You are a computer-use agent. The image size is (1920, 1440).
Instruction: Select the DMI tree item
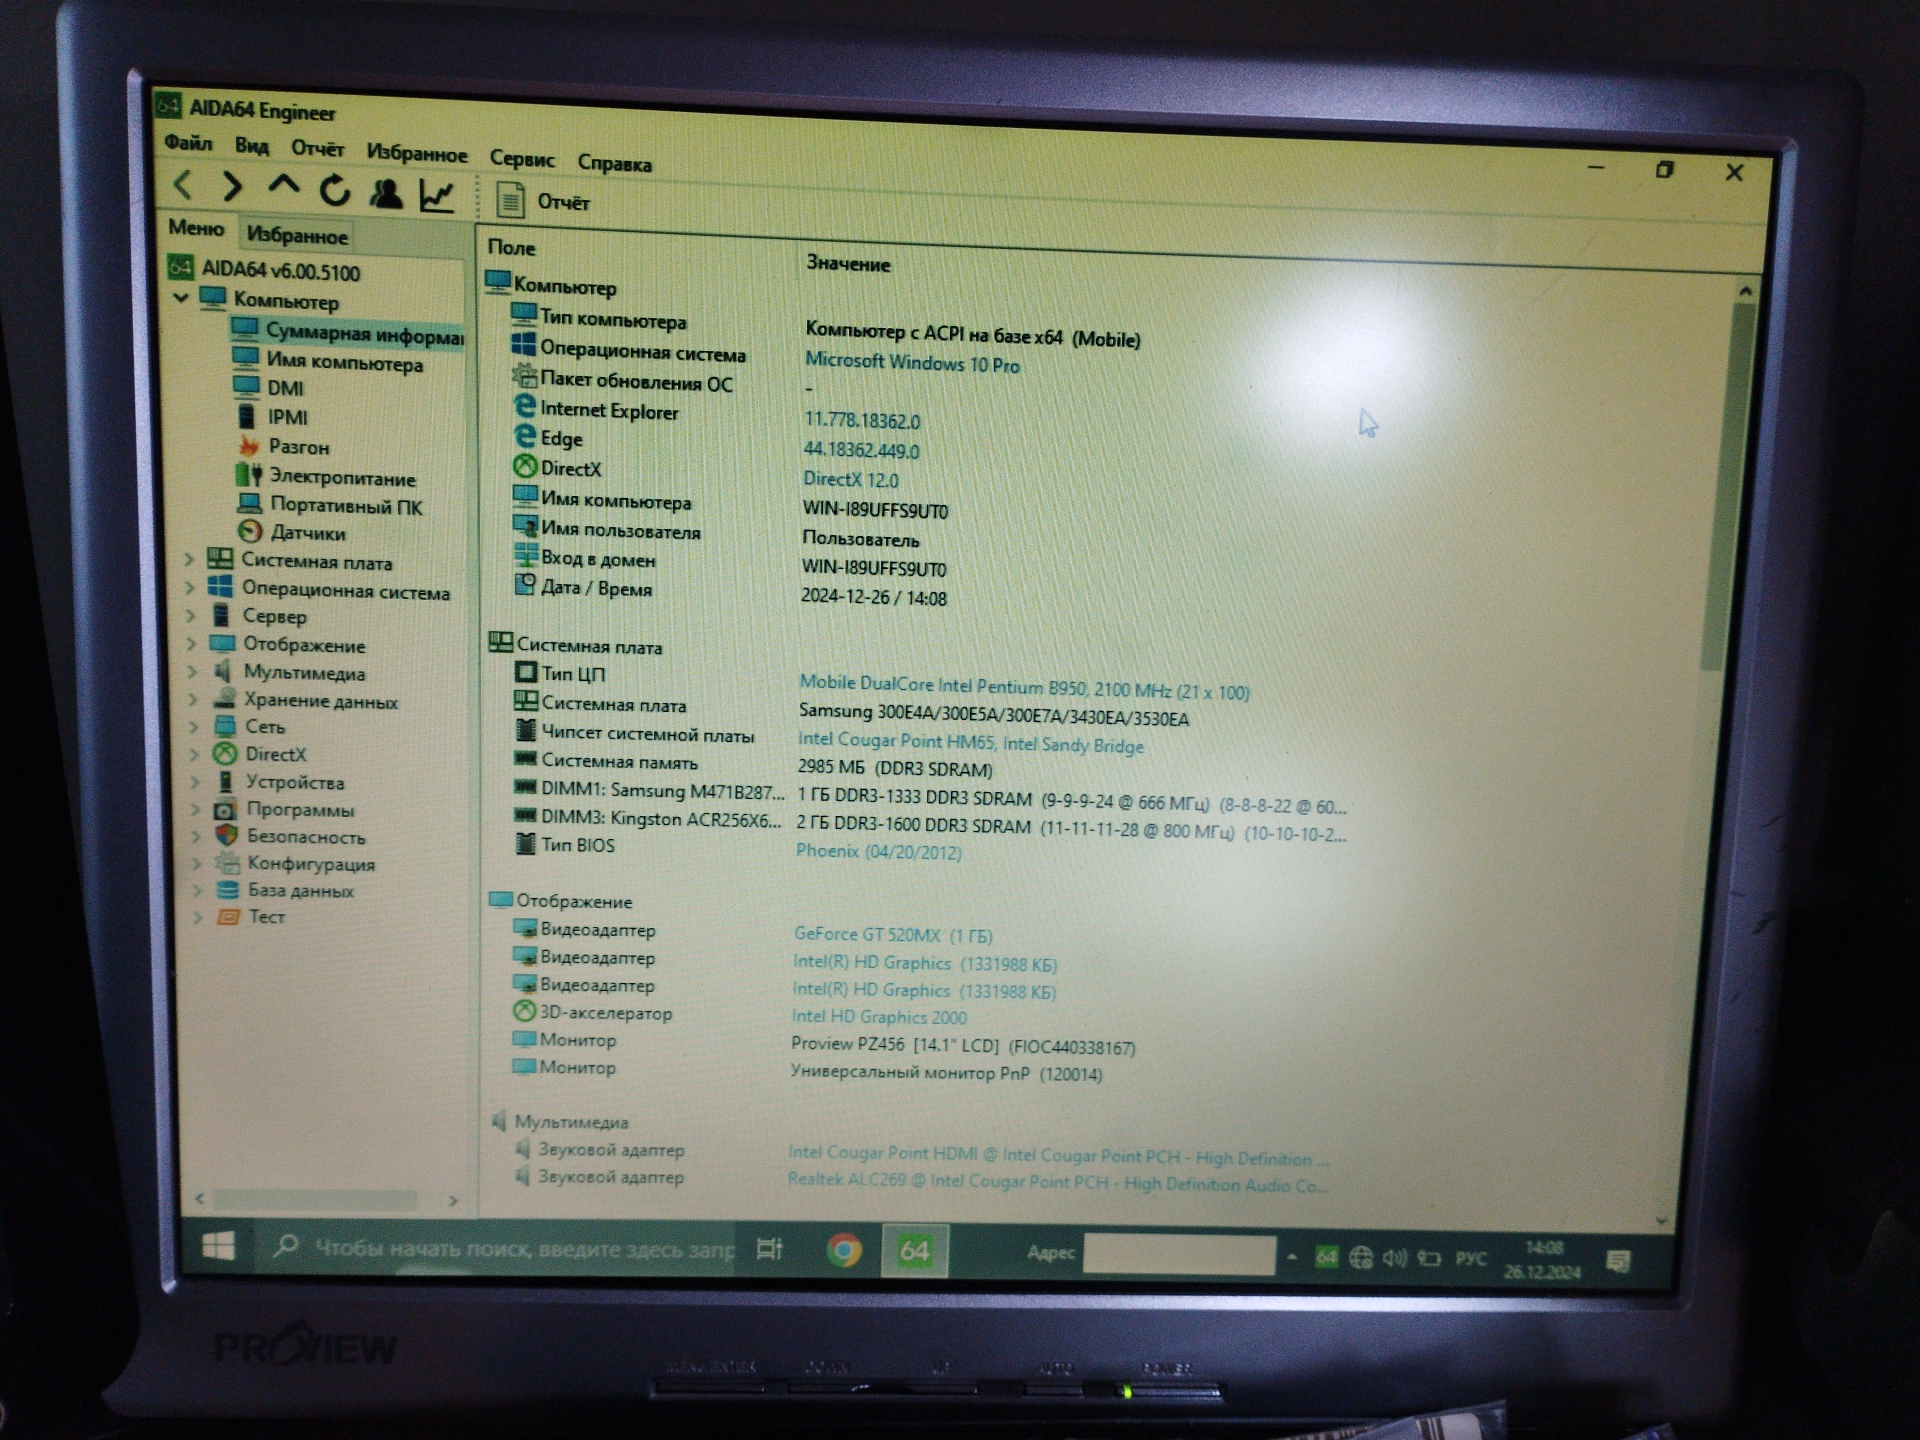(x=285, y=388)
